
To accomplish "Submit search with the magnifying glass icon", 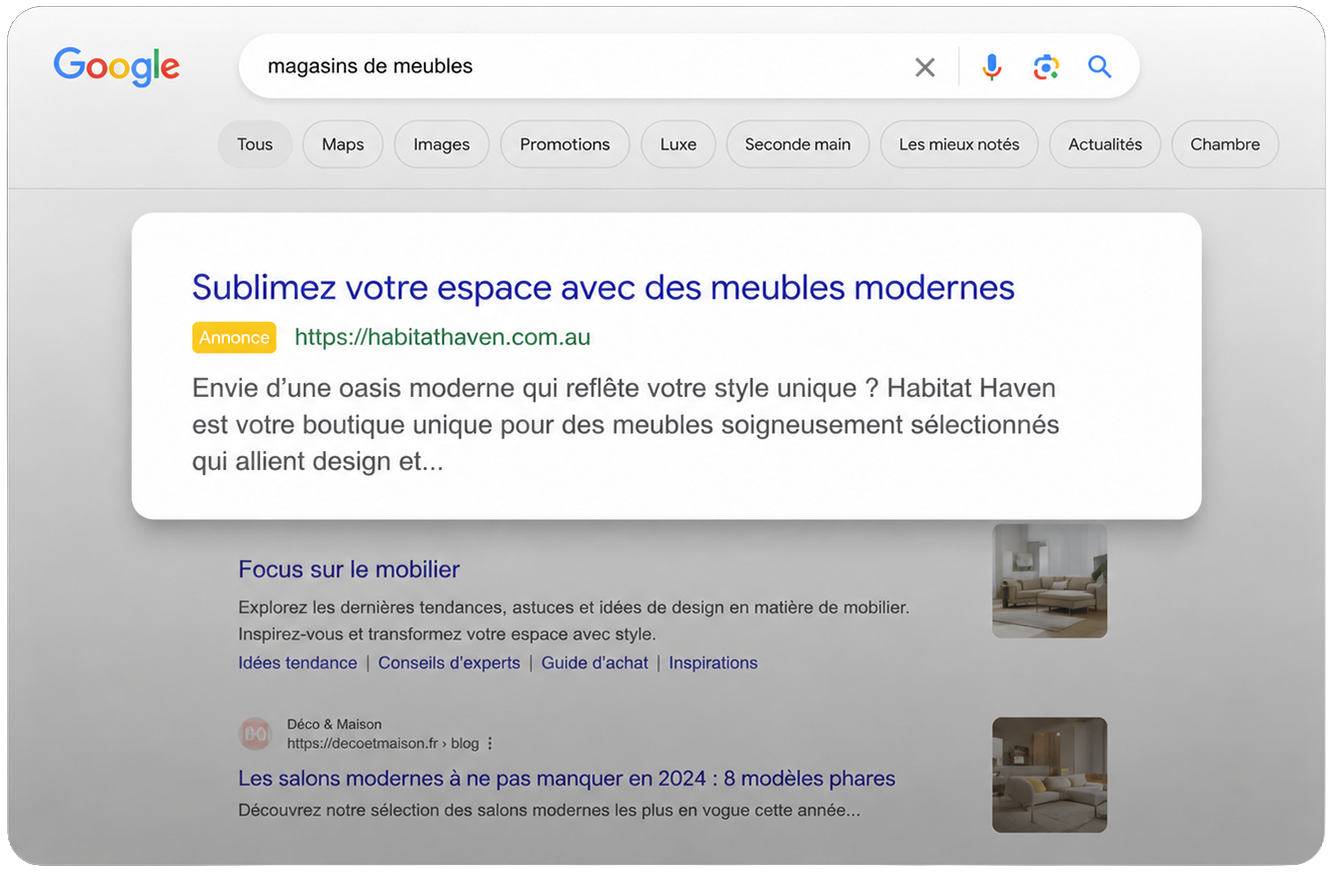I will tap(1100, 67).
